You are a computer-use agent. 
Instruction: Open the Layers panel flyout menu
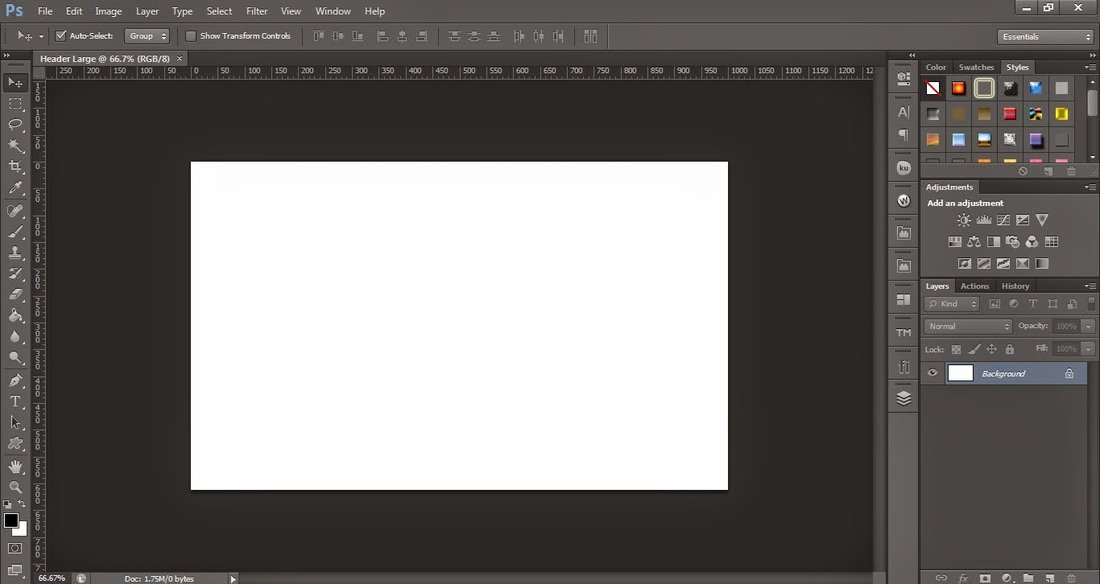(x=1090, y=286)
